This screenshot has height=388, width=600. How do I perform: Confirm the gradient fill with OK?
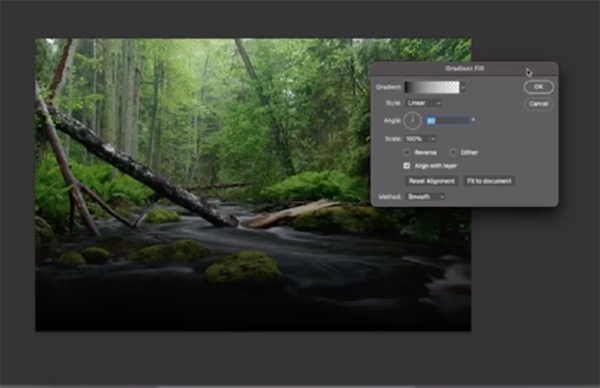[x=538, y=87]
